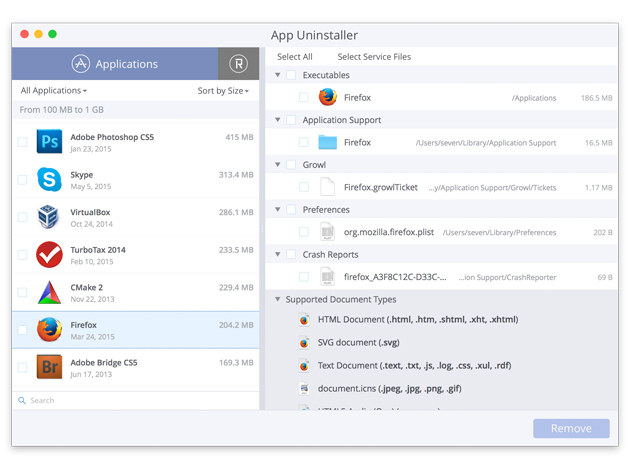Collapse the Application Support section

278,120
